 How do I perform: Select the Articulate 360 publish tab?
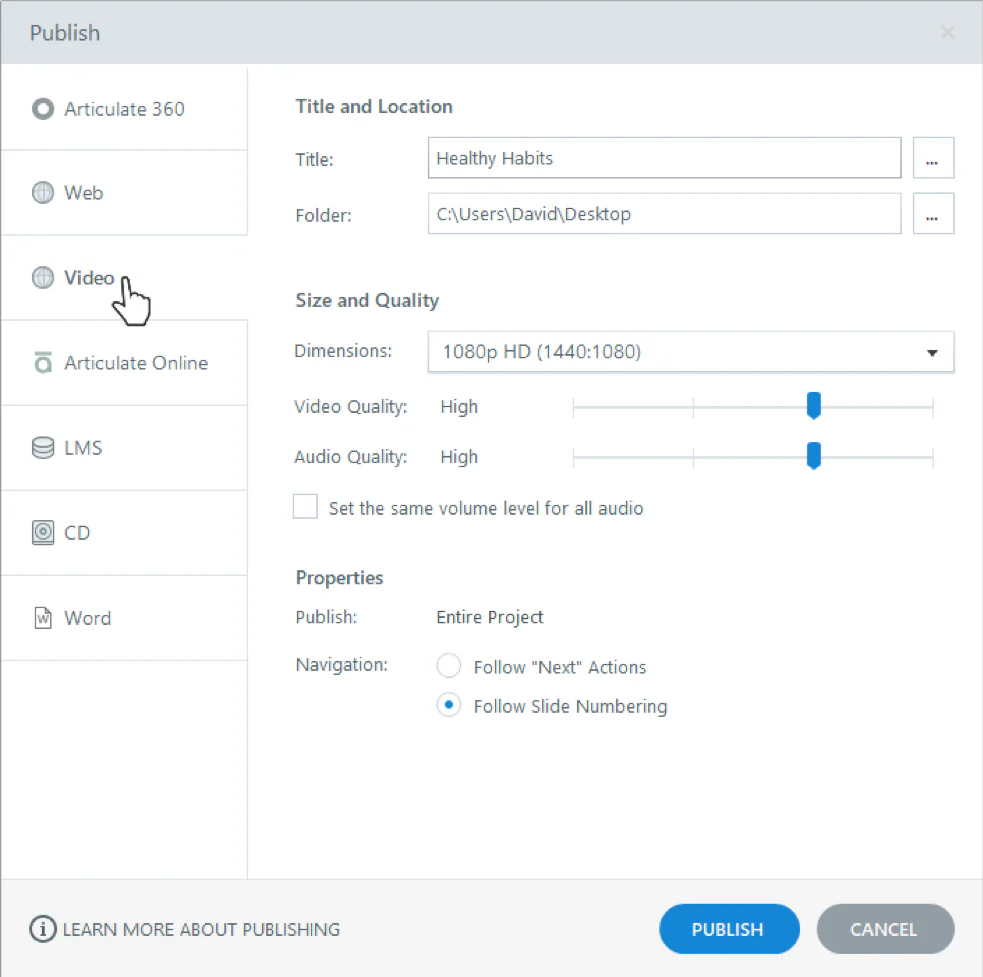tap(124, 109)
